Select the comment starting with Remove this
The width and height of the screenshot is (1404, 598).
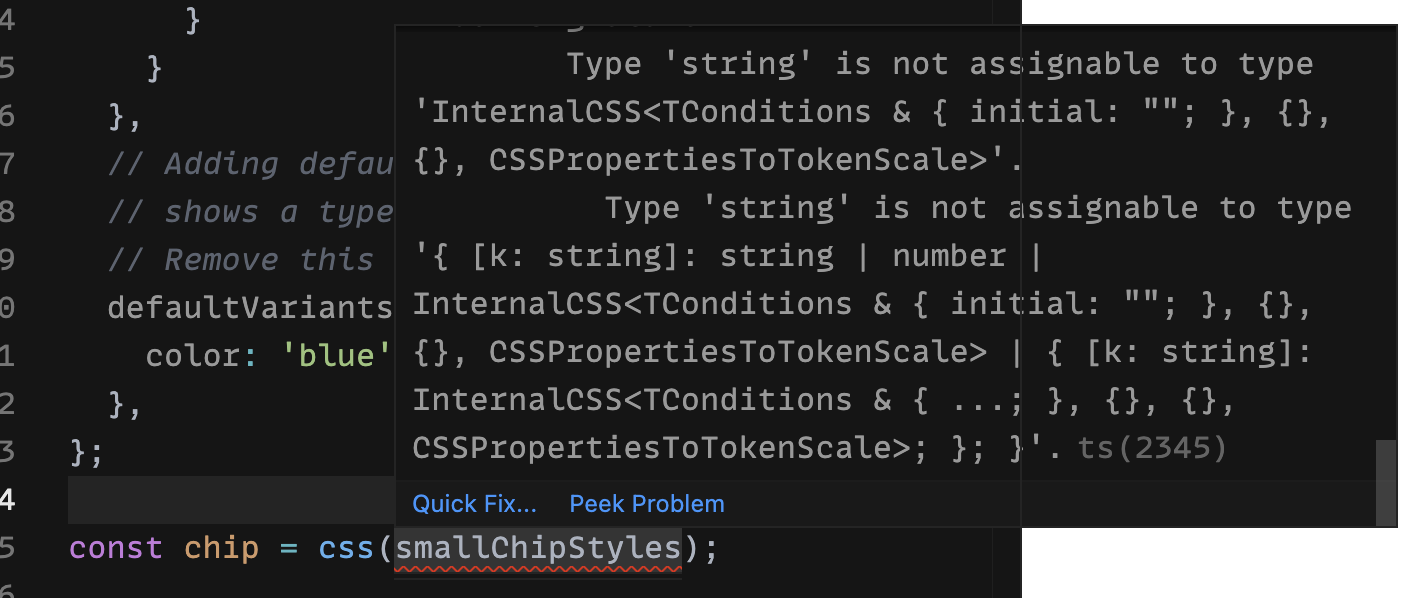click(x=240, y=259)
